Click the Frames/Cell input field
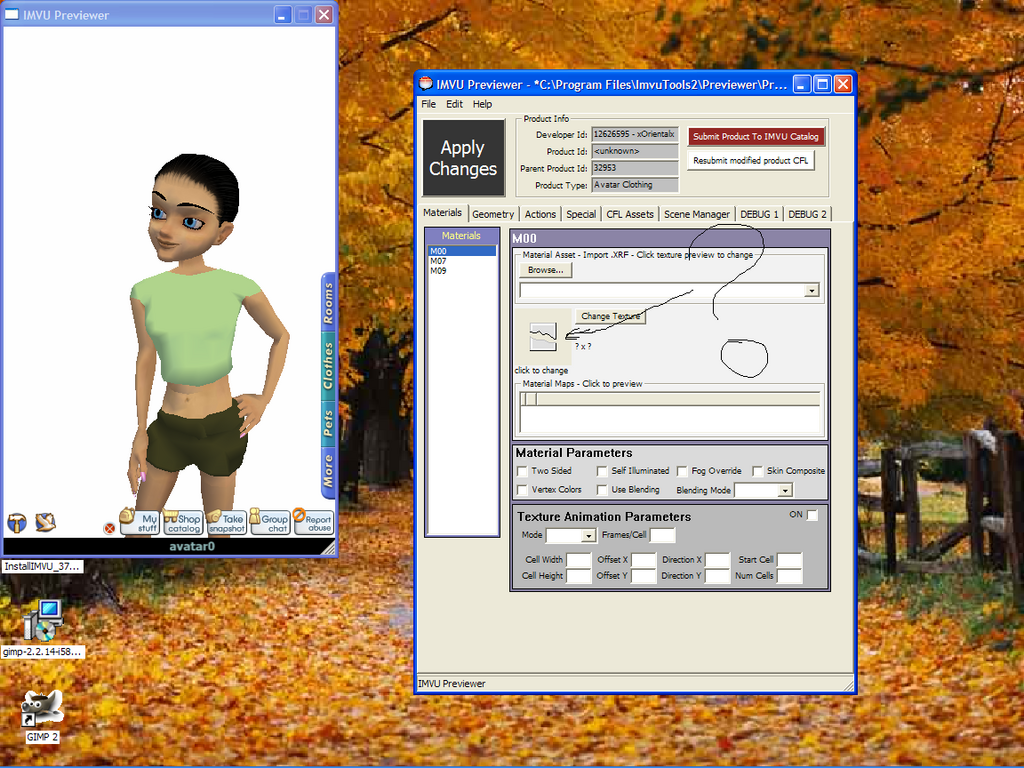The image size is (1024, 768). (662, 536)
